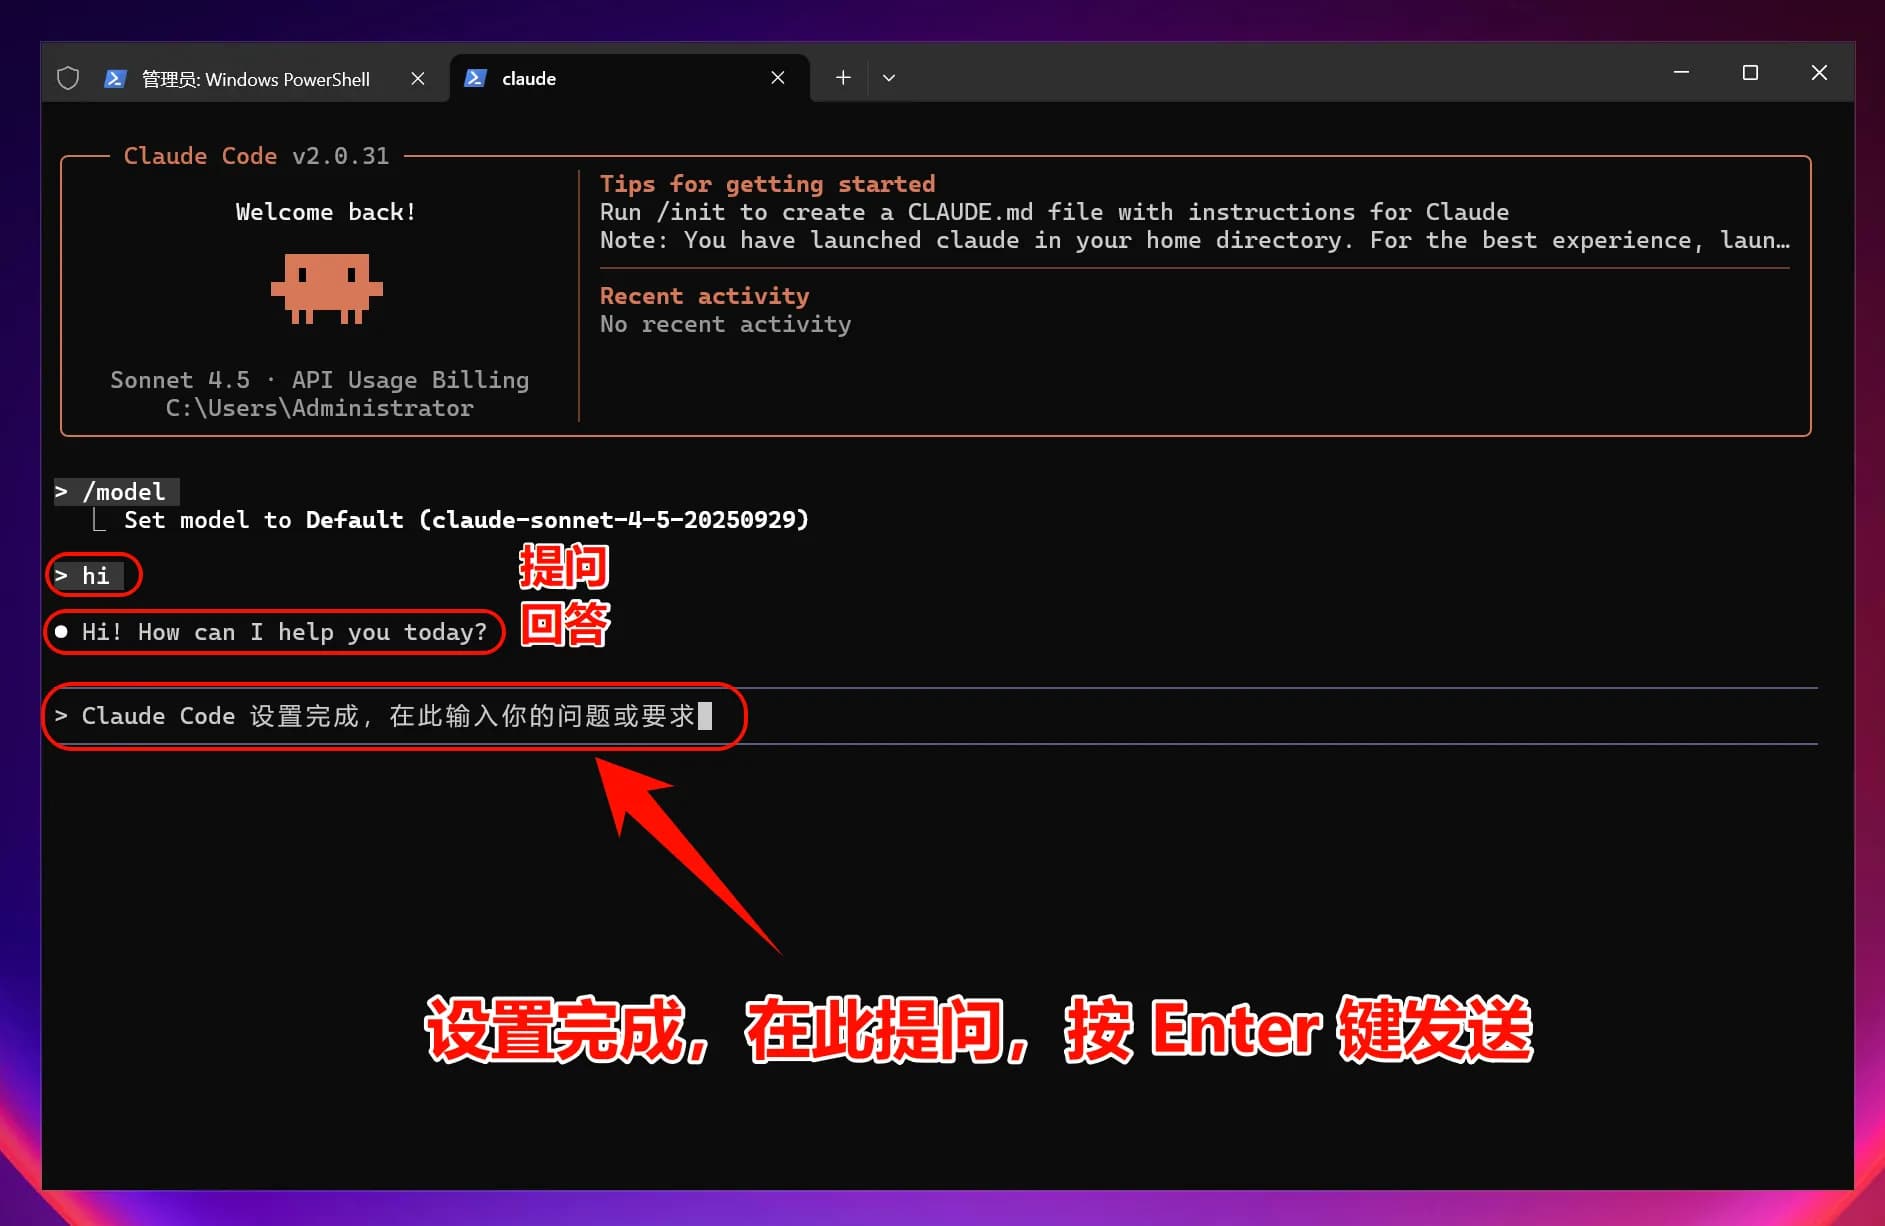Click the admin shield icon in tab bar
Screen dimensions: 1885x1226
tap(68, 78)
